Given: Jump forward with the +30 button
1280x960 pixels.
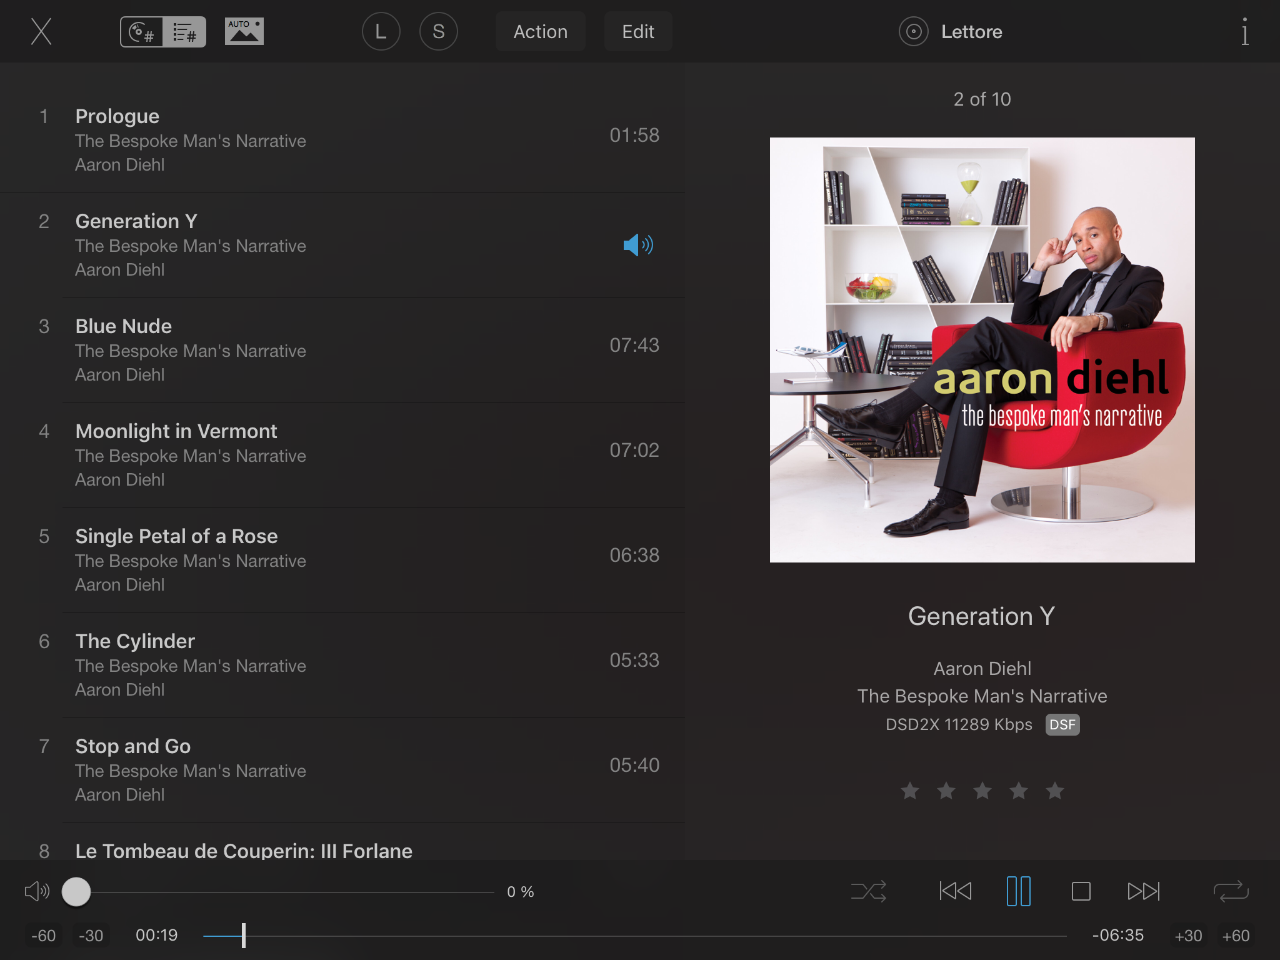Looking at the screenshot, I should [x=1188, y=936].
